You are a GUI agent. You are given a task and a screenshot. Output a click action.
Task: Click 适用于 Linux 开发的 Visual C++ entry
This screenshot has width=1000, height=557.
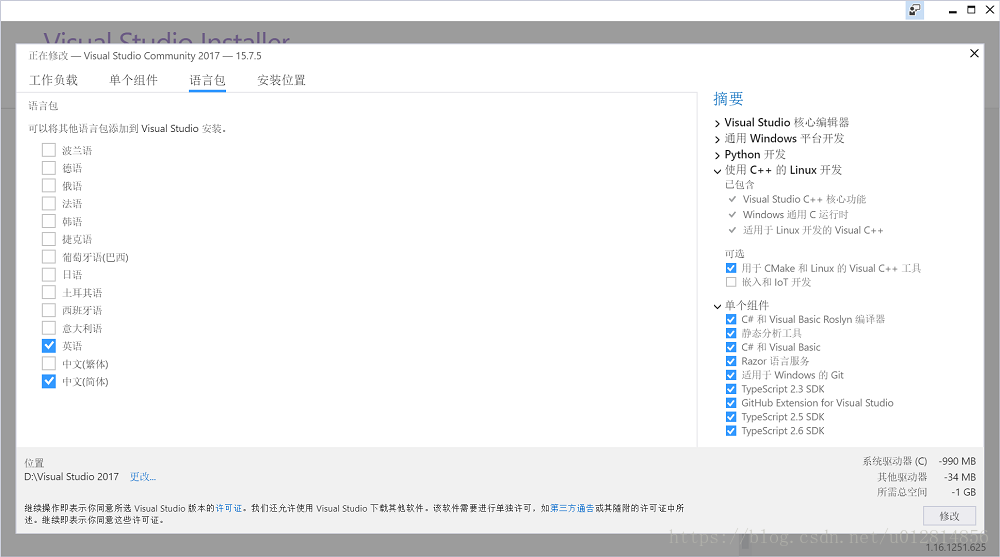[812, 230]
